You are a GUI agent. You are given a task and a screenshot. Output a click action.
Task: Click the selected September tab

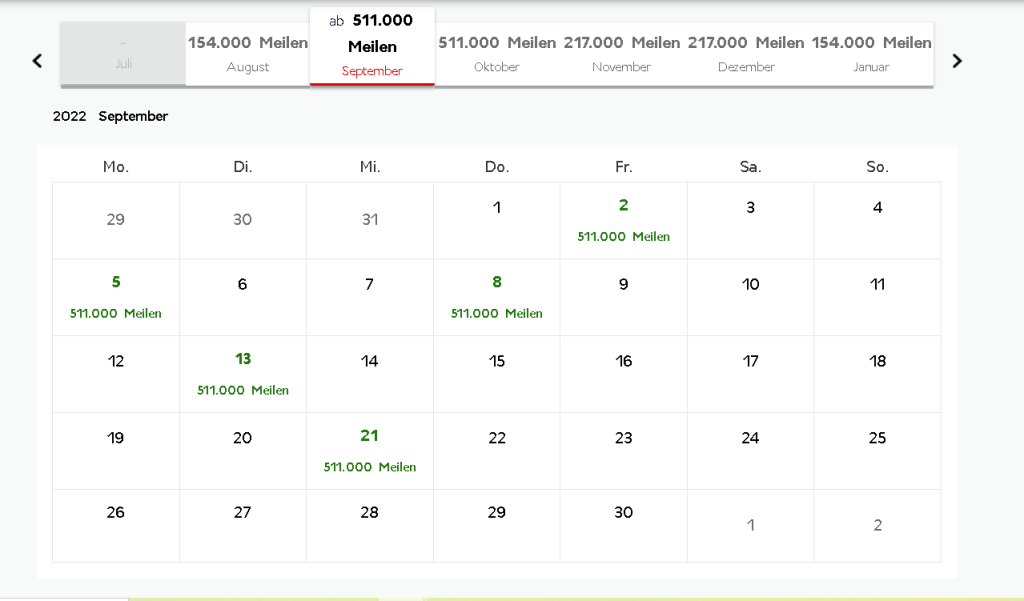372,47
